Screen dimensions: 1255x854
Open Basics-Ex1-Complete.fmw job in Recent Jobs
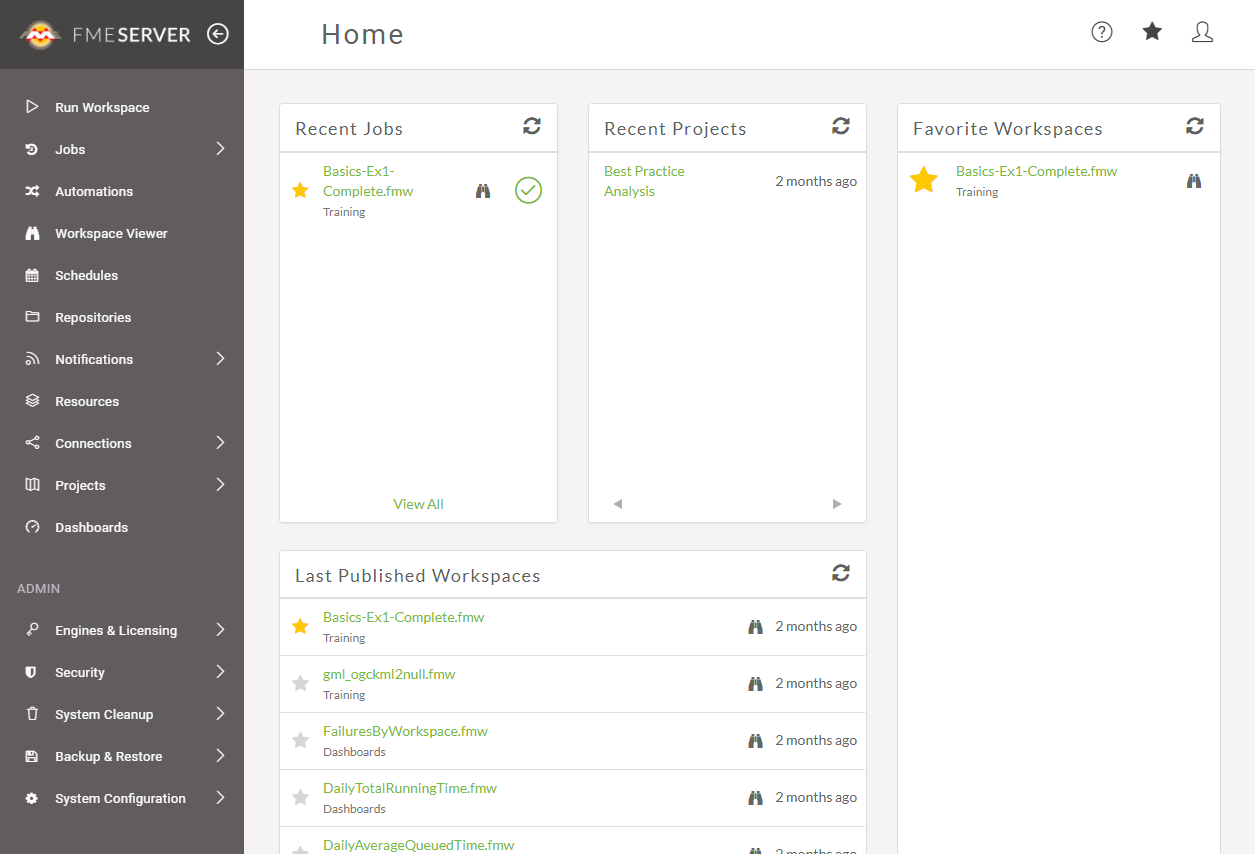(368, 181)
